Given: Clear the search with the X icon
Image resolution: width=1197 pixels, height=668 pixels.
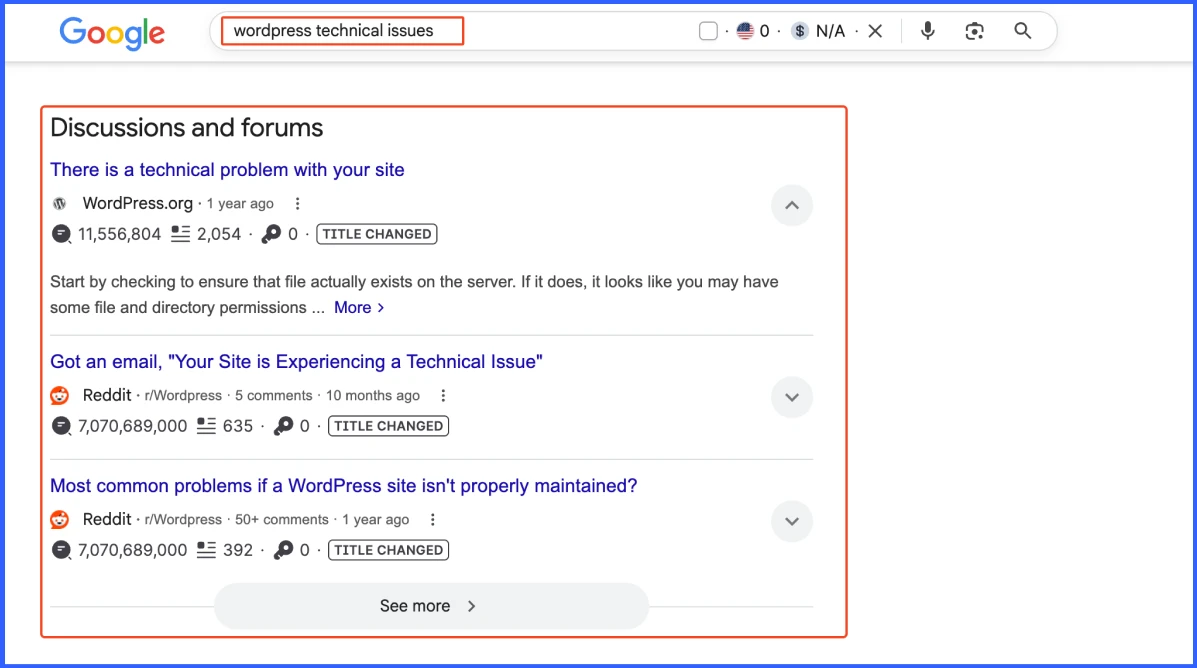Looking at the screenshot, I should tap(876, 31).
